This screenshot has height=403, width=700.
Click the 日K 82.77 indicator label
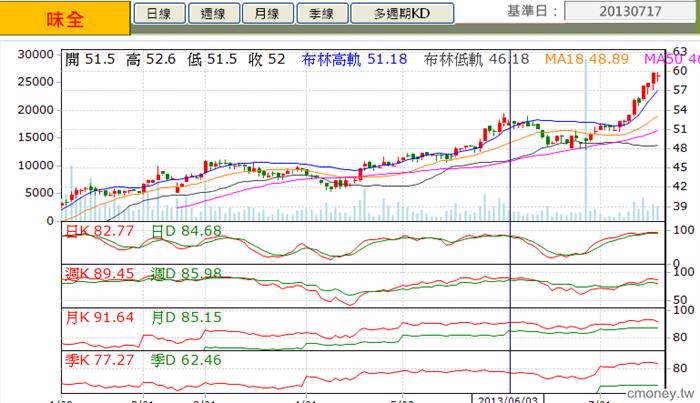tap(100, 231)
